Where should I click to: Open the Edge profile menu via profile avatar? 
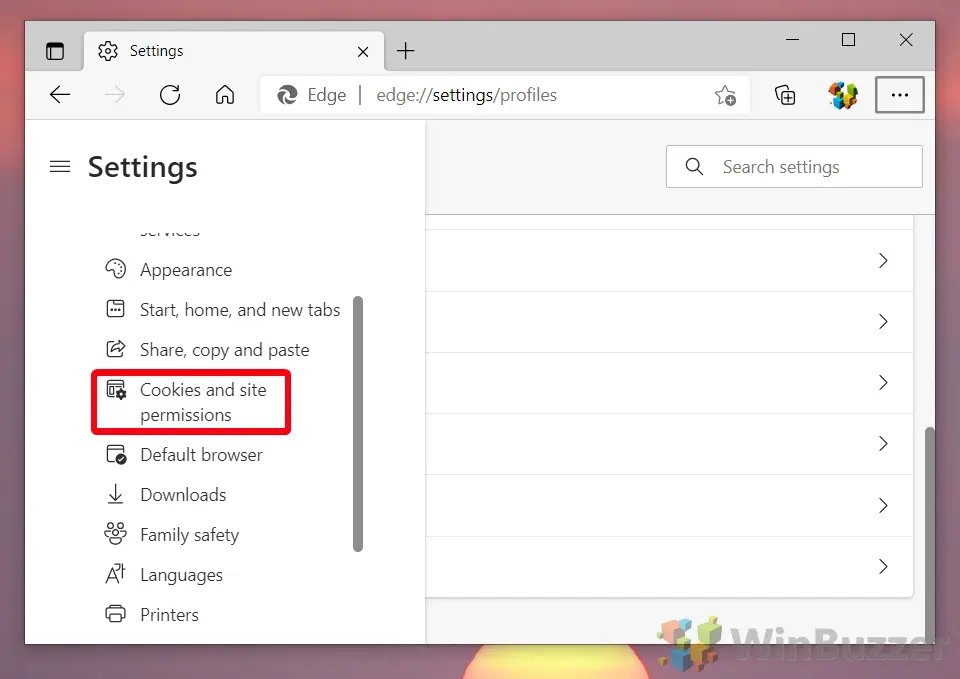click(x=842, y=95)
